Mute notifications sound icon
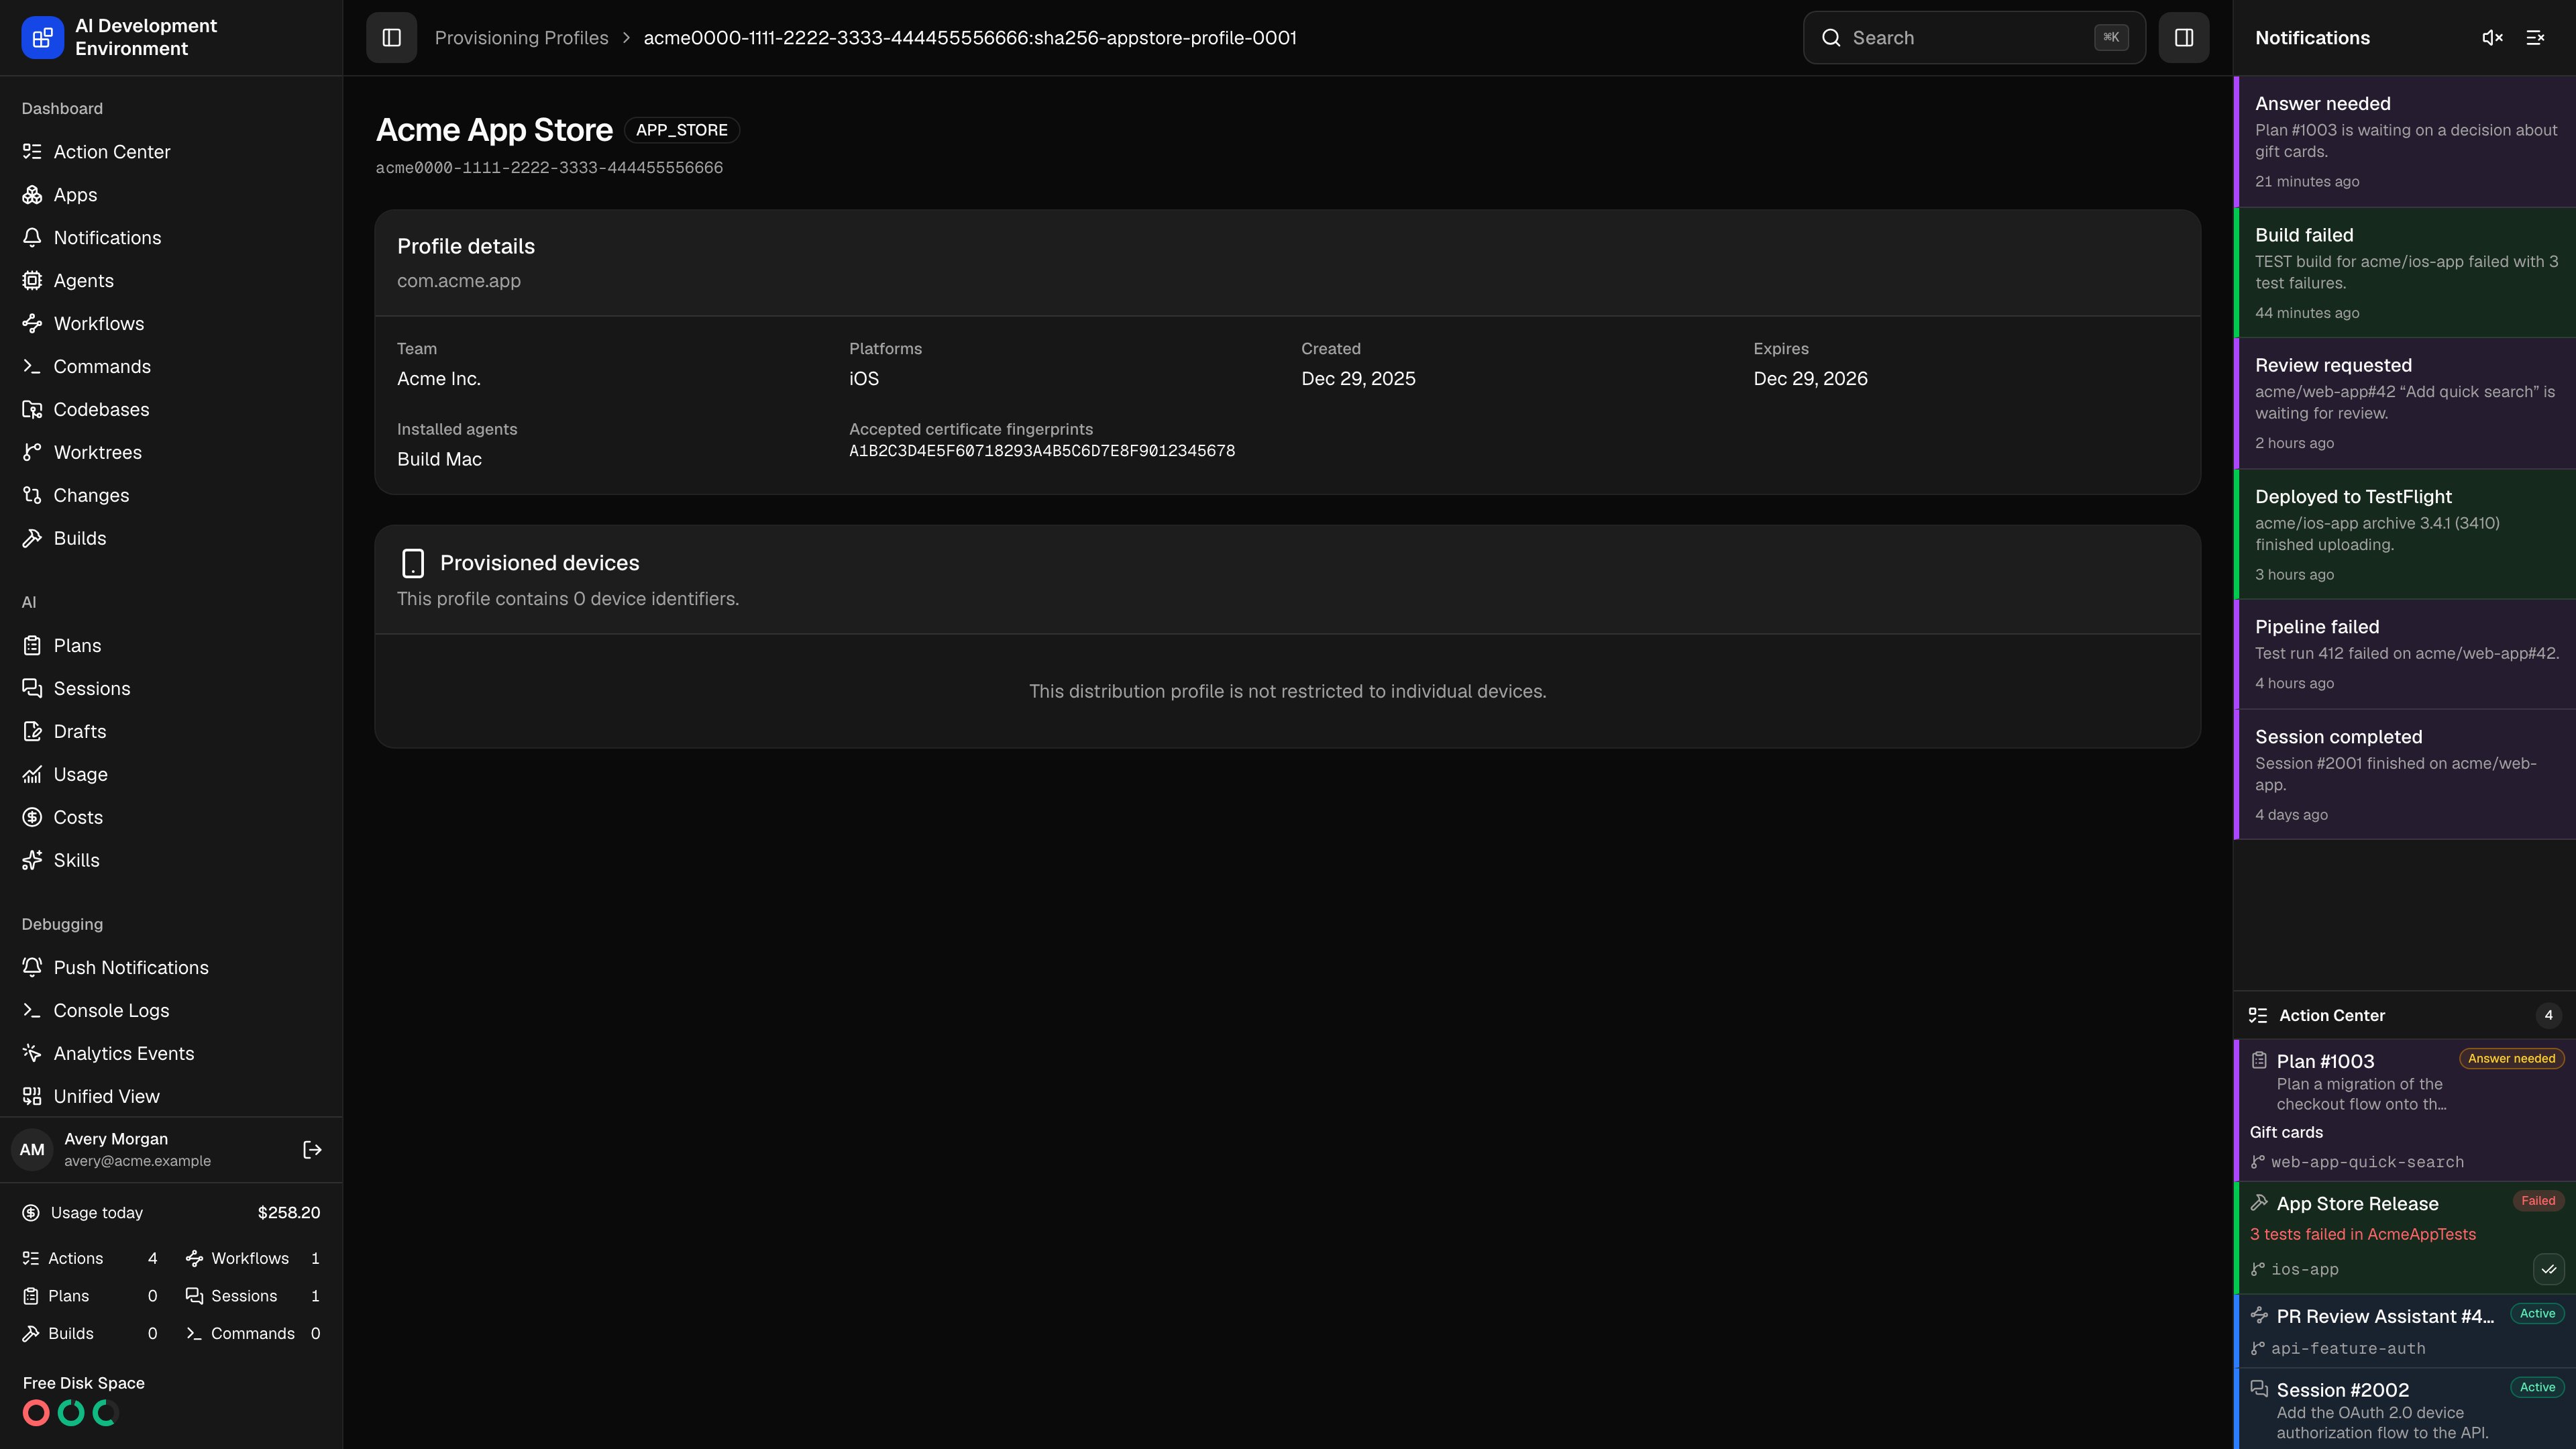Screen dimensions: 2576x1449 pos(2492,37)
